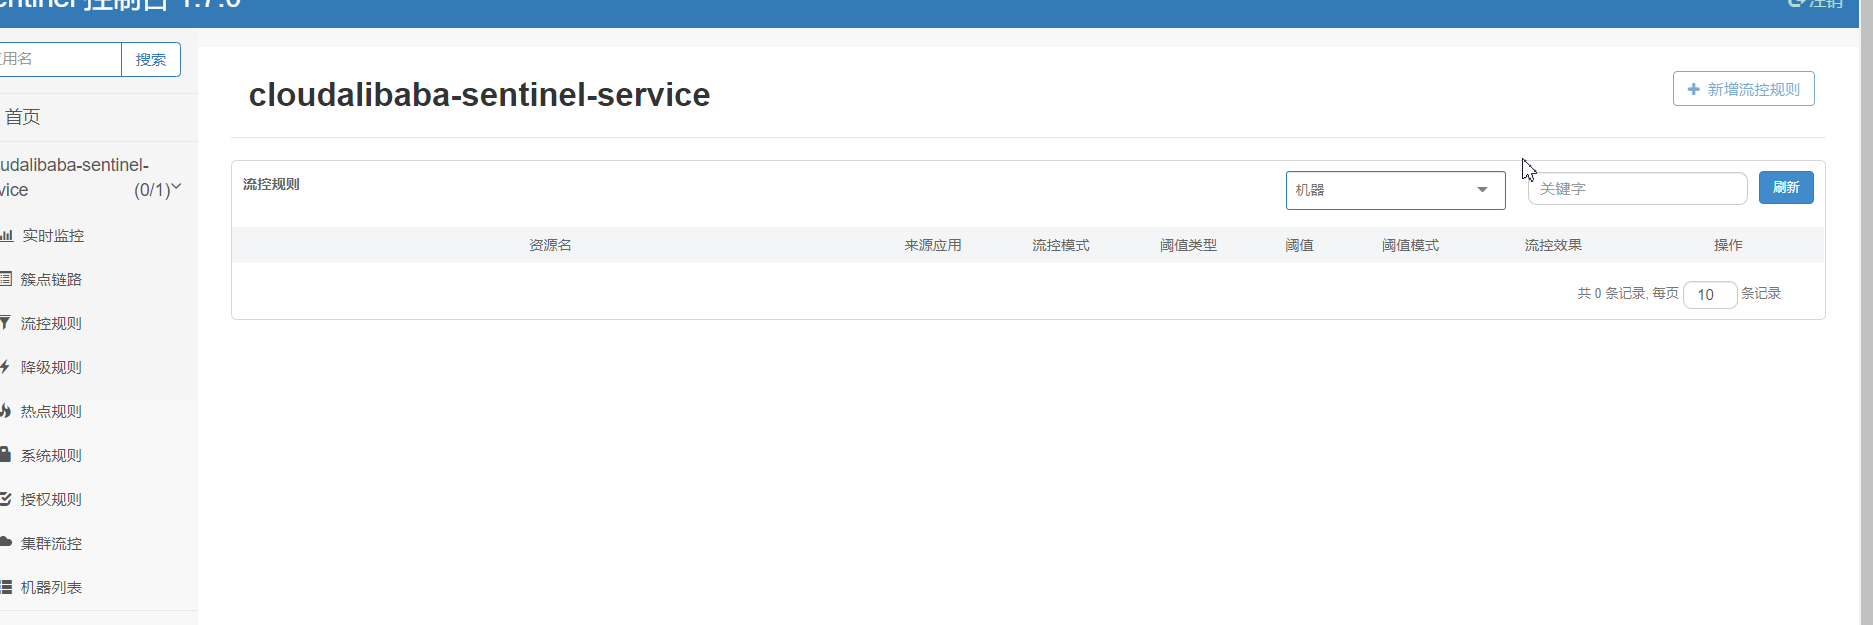Viewport: 1873px width, 625px height.
Task: Click the 阈值模式 column header
Action: coord(1410,245)
